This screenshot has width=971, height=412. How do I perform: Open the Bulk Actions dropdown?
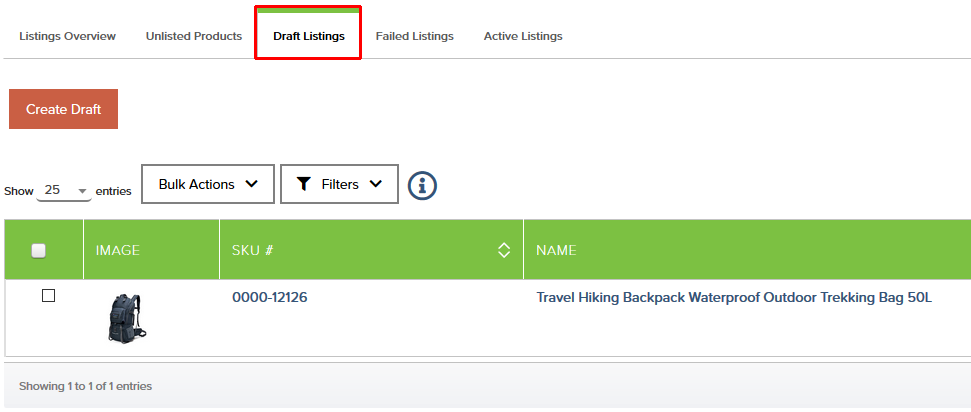pyautogui.click(x=208, y=184)
